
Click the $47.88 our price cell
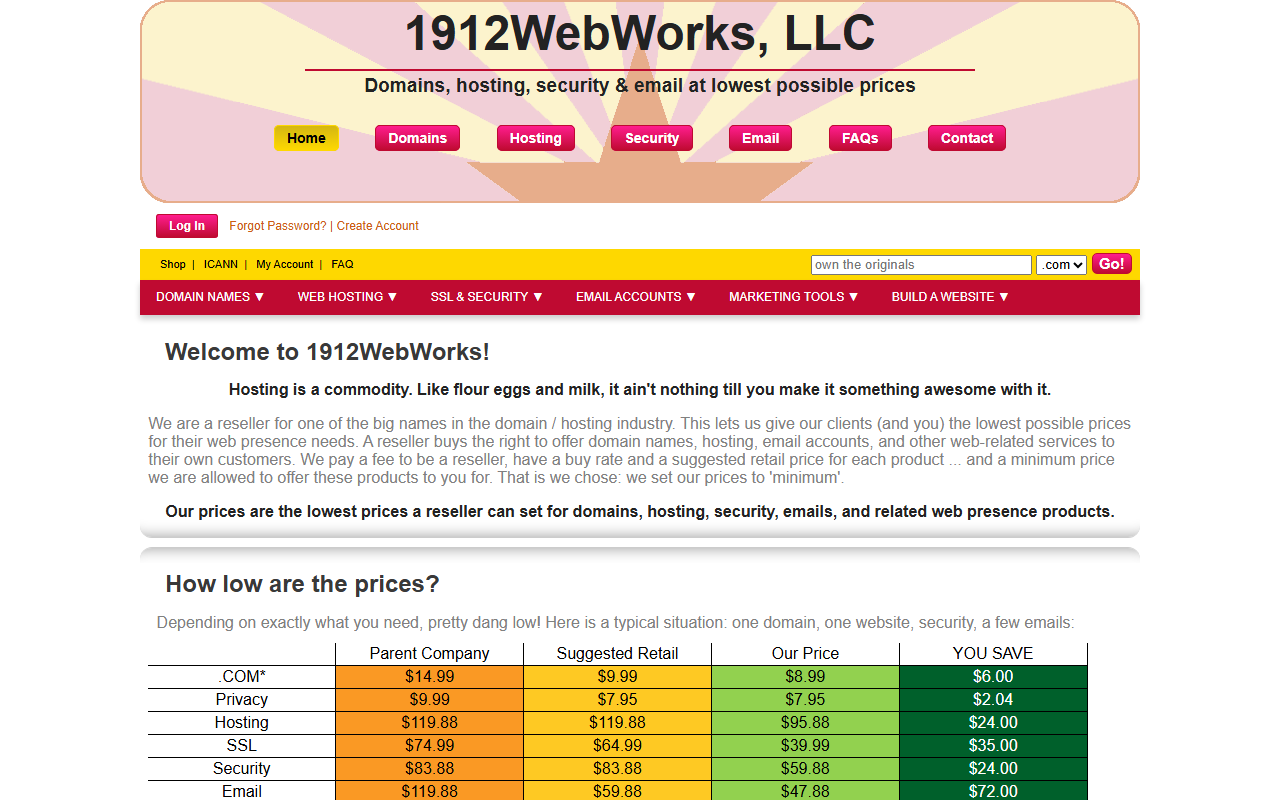(x=805, y=791)
